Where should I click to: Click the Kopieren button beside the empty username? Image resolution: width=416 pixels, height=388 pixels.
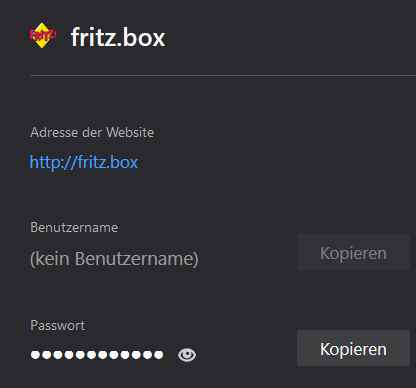pyautogui.click(x=353, y=252)
